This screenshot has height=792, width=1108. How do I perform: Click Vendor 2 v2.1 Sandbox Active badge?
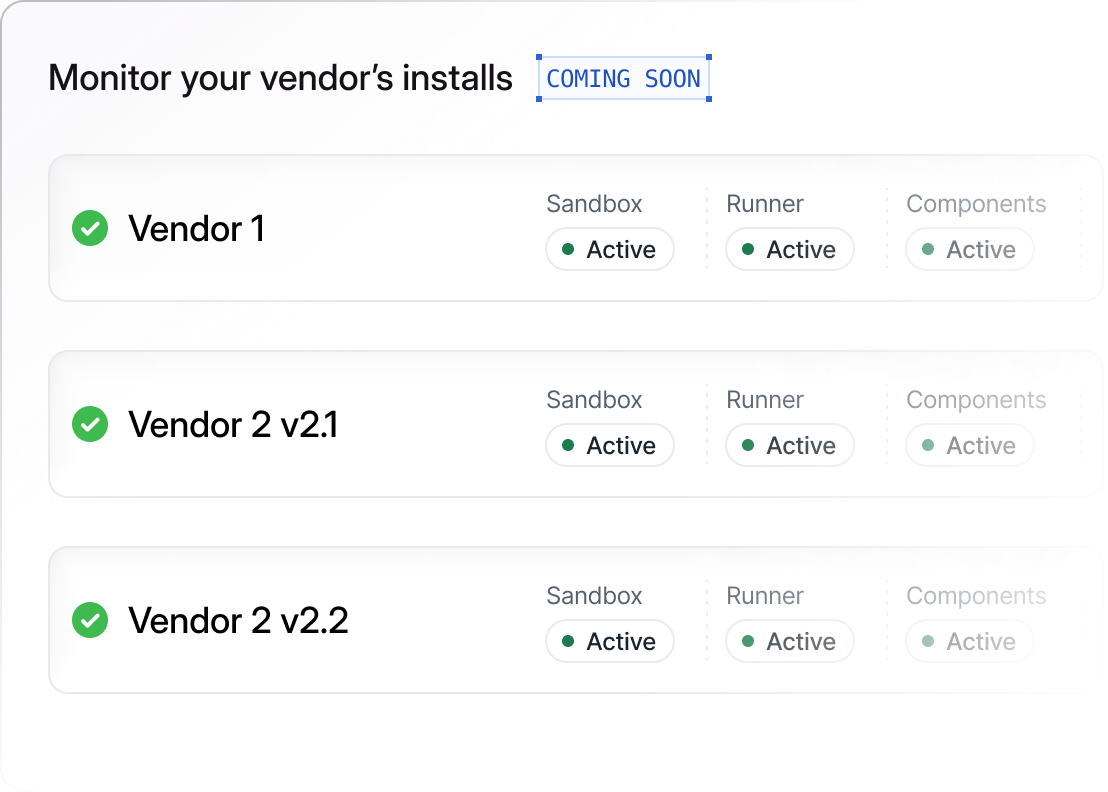pyautogui.click(x=610, y=446)
